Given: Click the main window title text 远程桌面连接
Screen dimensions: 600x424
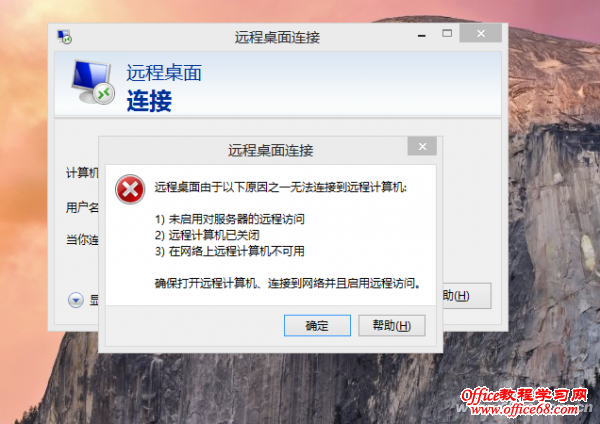Looking at the screenshot, I should pyautogui.click(x=277, y=38).
